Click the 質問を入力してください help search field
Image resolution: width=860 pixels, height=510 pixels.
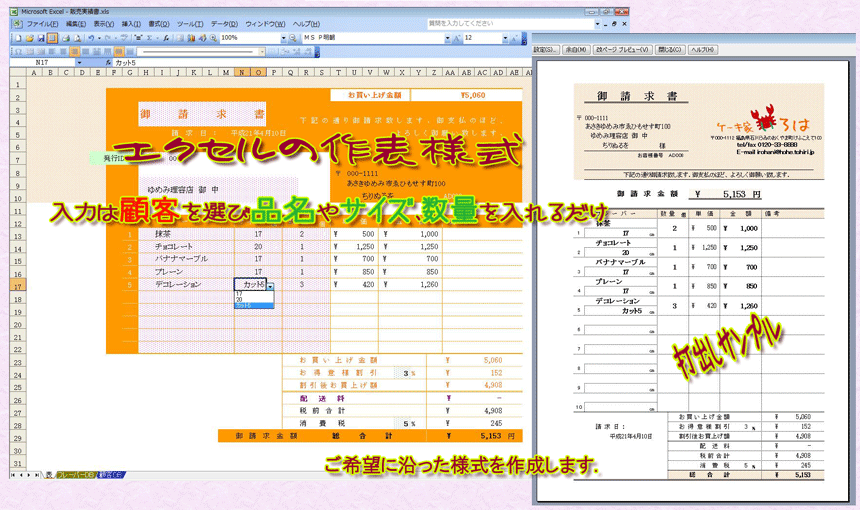point(500,22)
